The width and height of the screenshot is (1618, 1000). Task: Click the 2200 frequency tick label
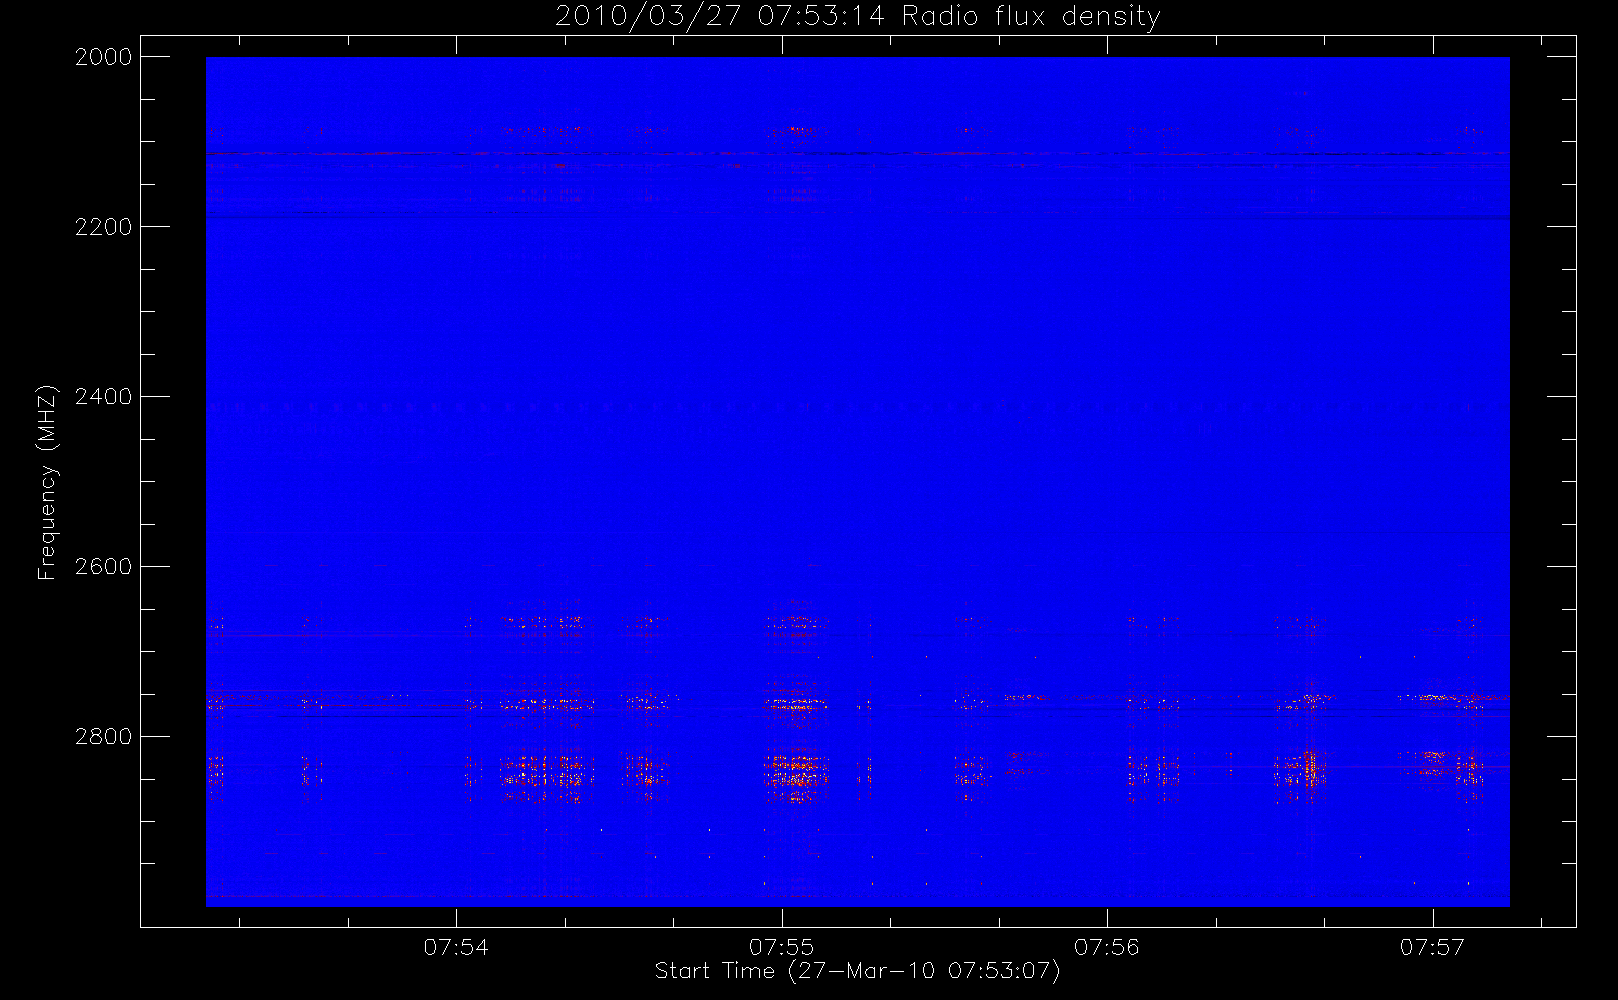point(104,227)
